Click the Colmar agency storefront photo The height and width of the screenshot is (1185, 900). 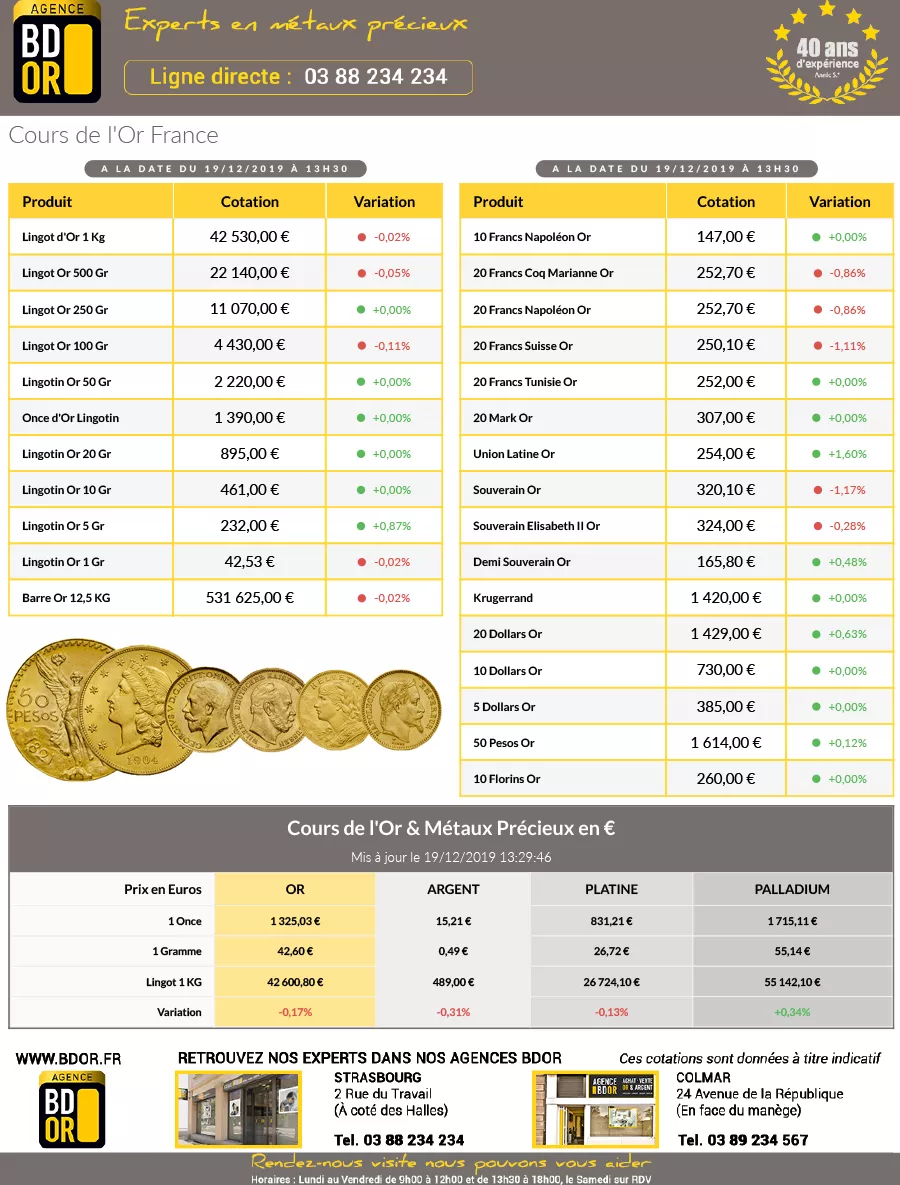click(595, 1109)
